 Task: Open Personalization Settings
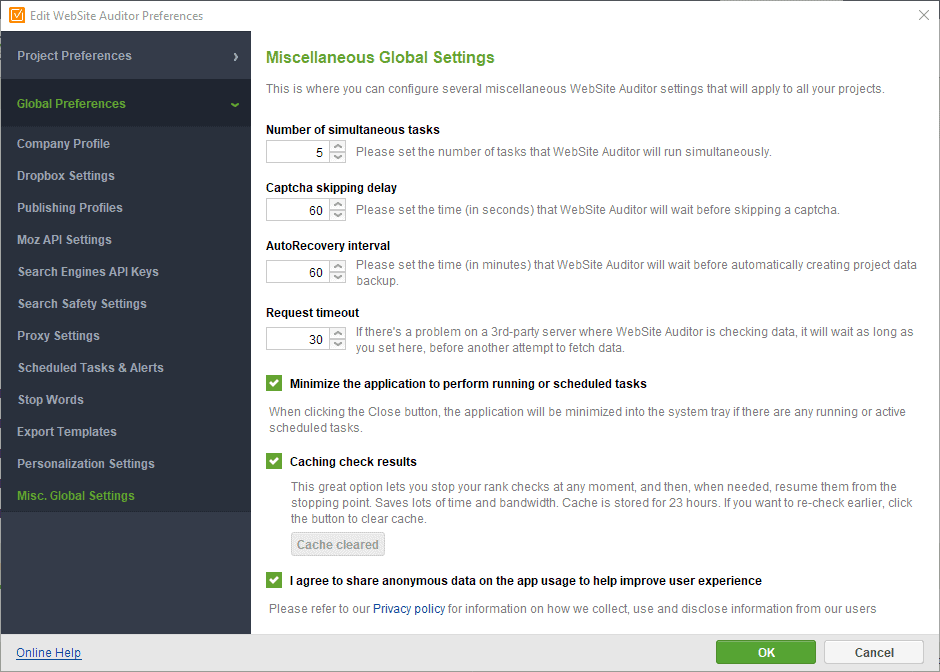(x=86, y=464)
